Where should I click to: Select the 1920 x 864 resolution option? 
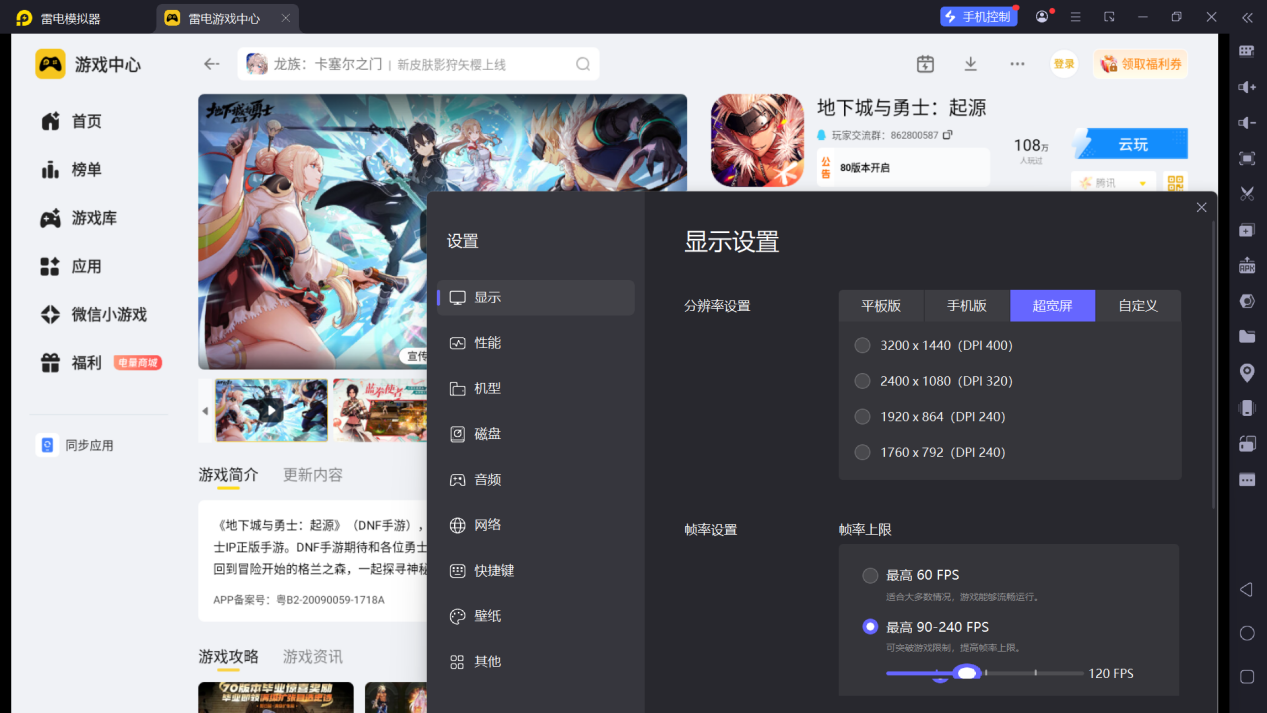tap(930, 416)
